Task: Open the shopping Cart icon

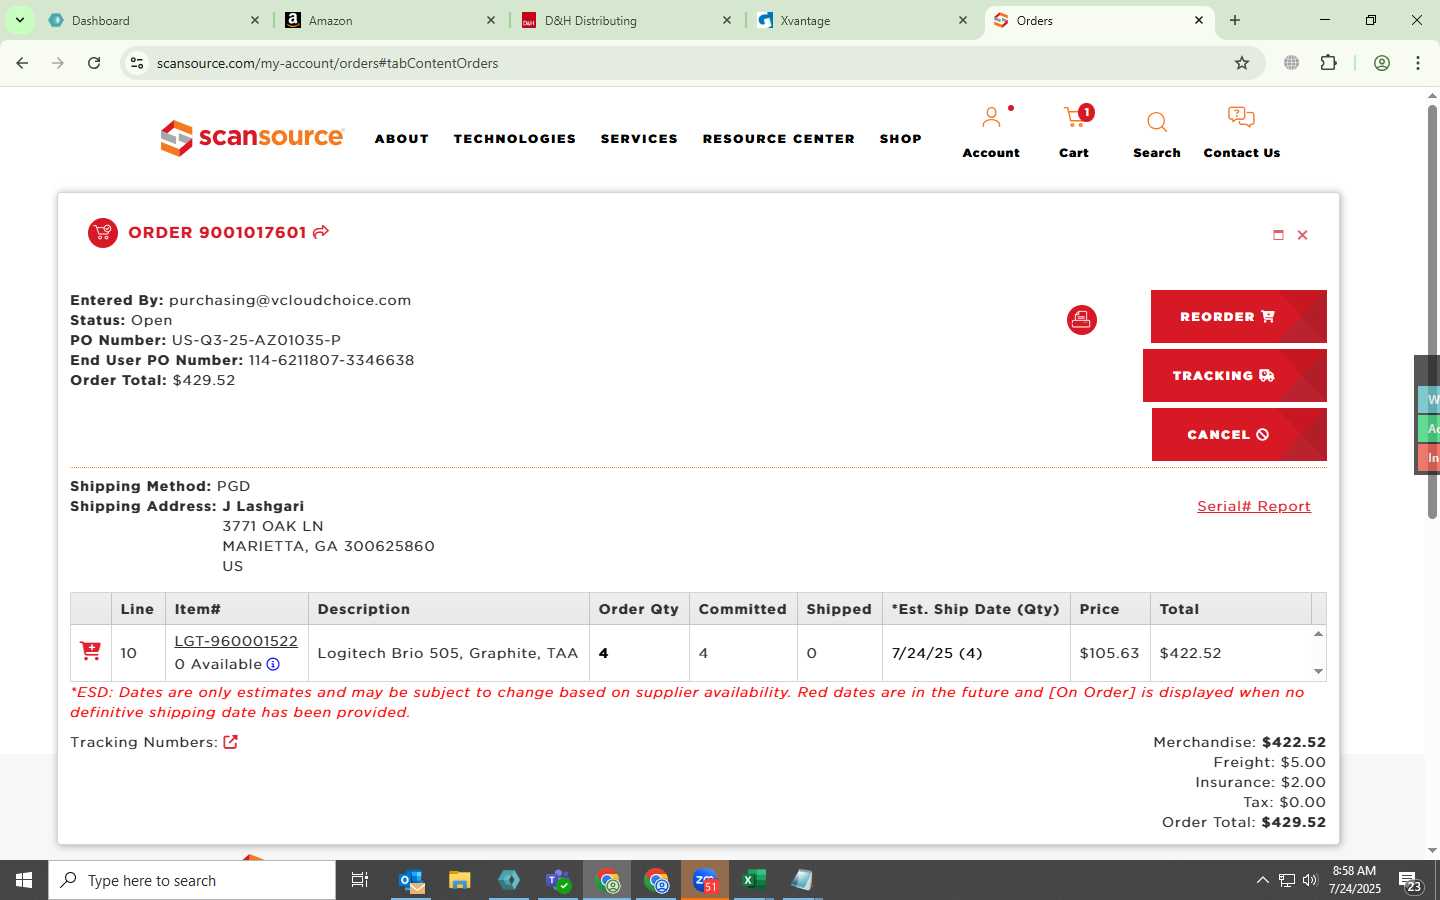Action: coord(1075,118)
